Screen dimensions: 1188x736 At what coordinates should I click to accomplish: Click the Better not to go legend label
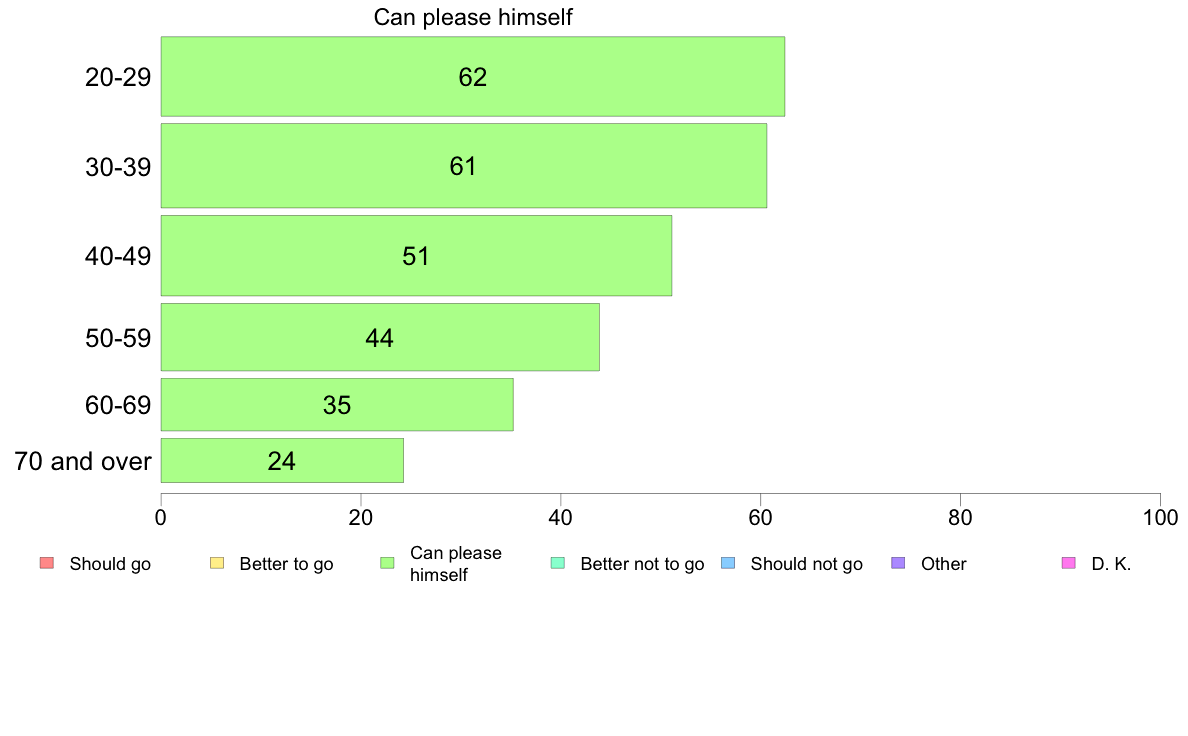tap(642, 564)
